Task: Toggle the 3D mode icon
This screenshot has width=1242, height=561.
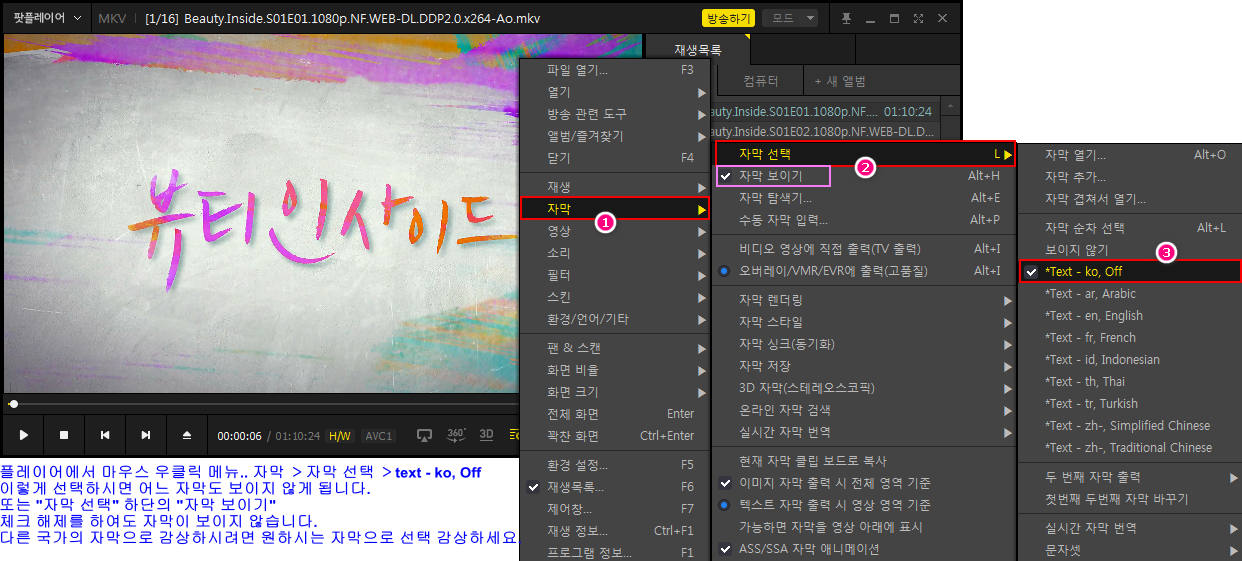Action: (487, 435)
